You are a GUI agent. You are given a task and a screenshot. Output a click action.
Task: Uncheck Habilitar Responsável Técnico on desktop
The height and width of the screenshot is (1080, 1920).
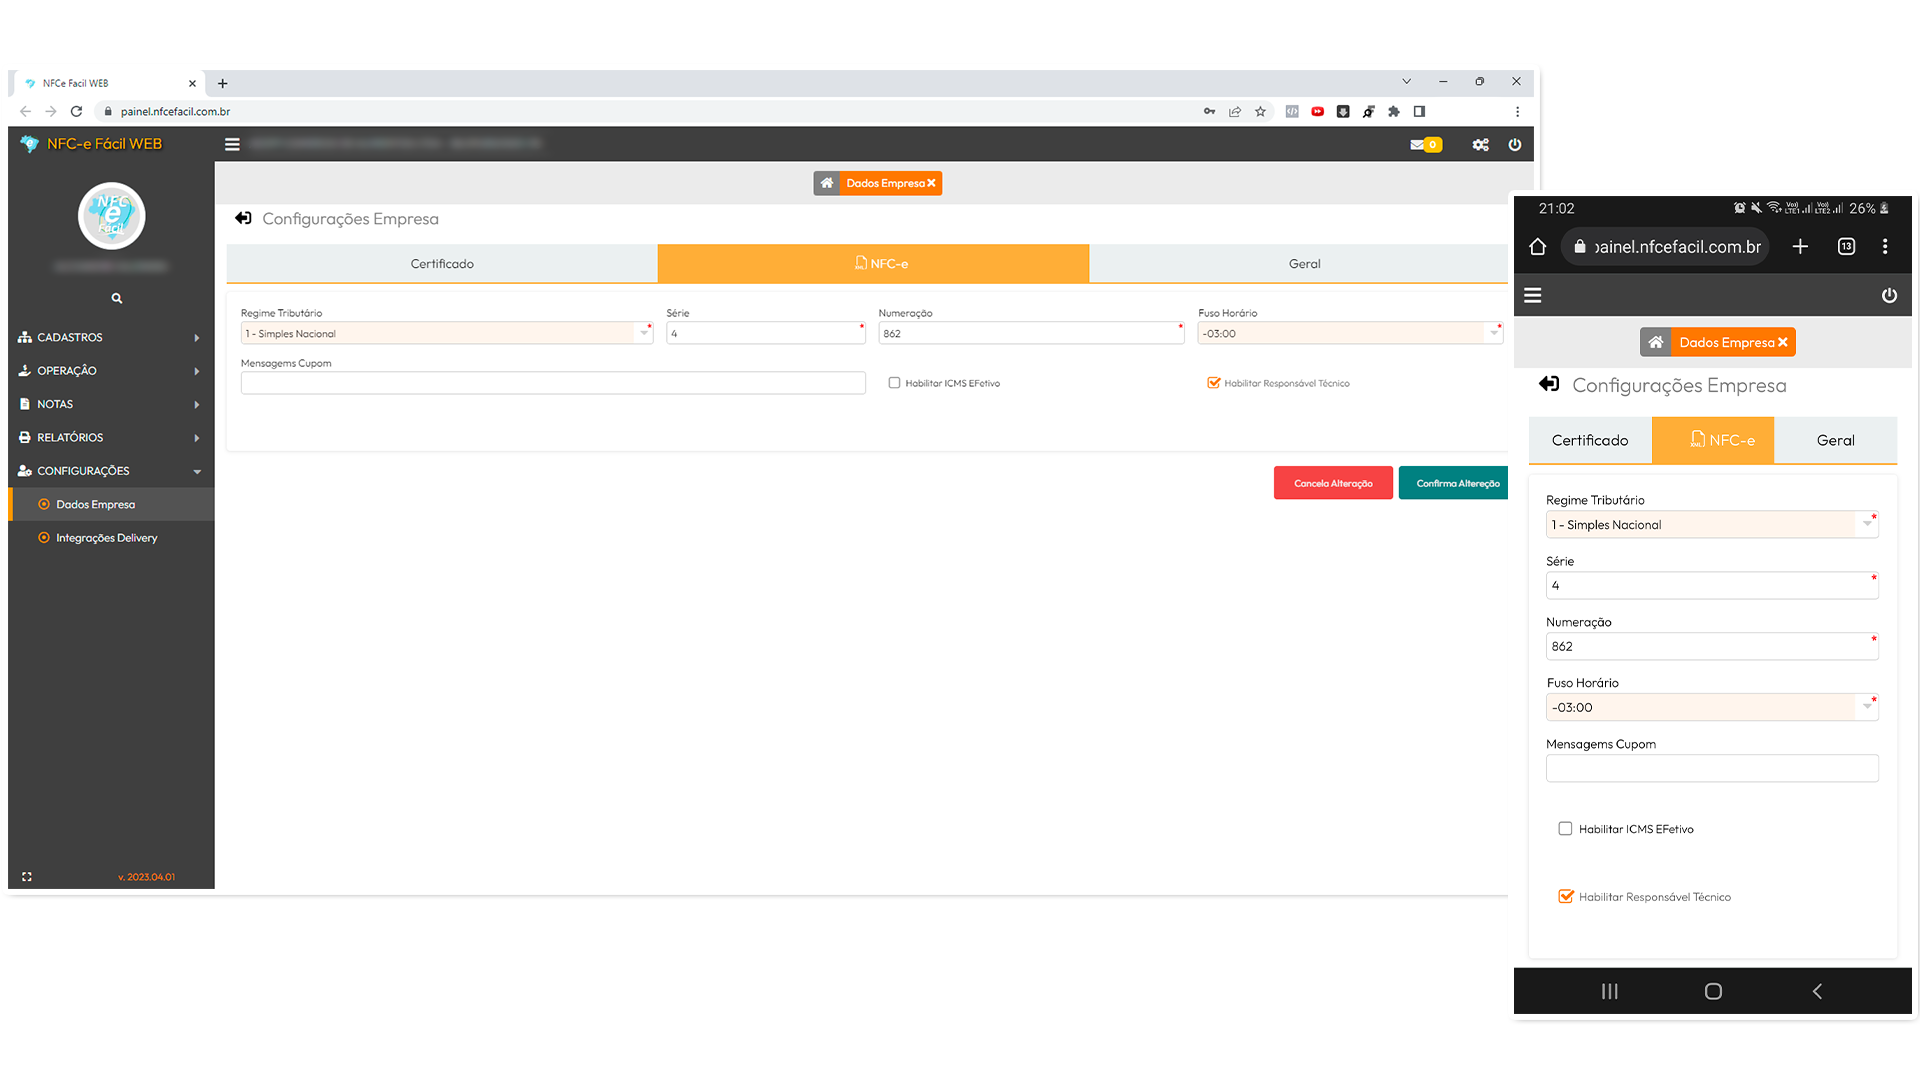pos(1214,383)
